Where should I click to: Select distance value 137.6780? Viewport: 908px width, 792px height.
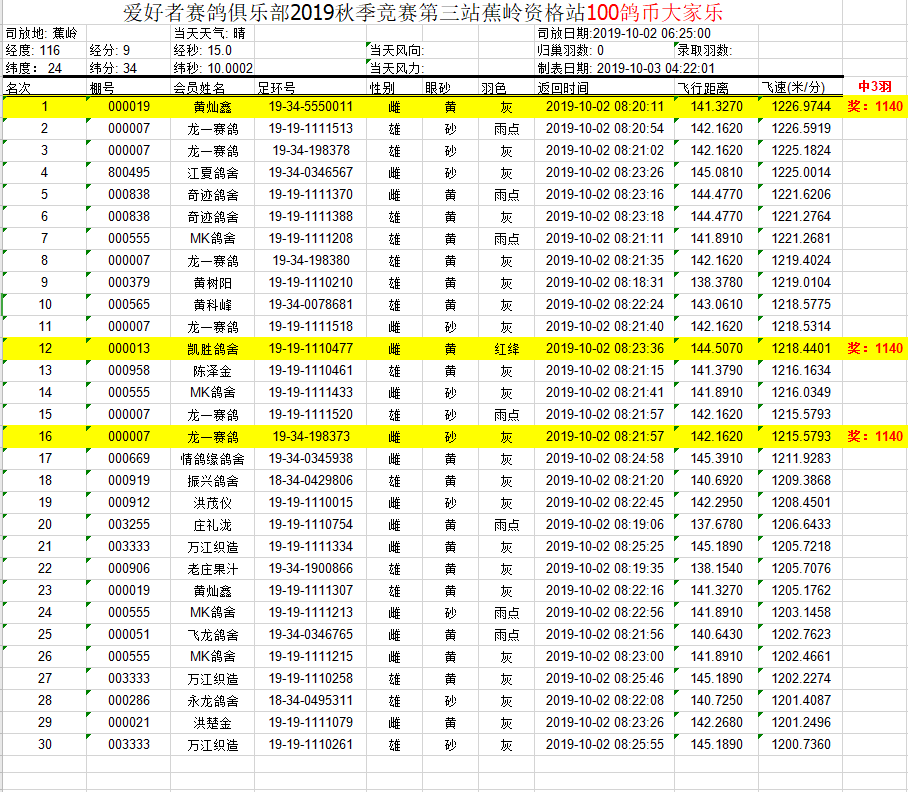(x=716, y=525)
